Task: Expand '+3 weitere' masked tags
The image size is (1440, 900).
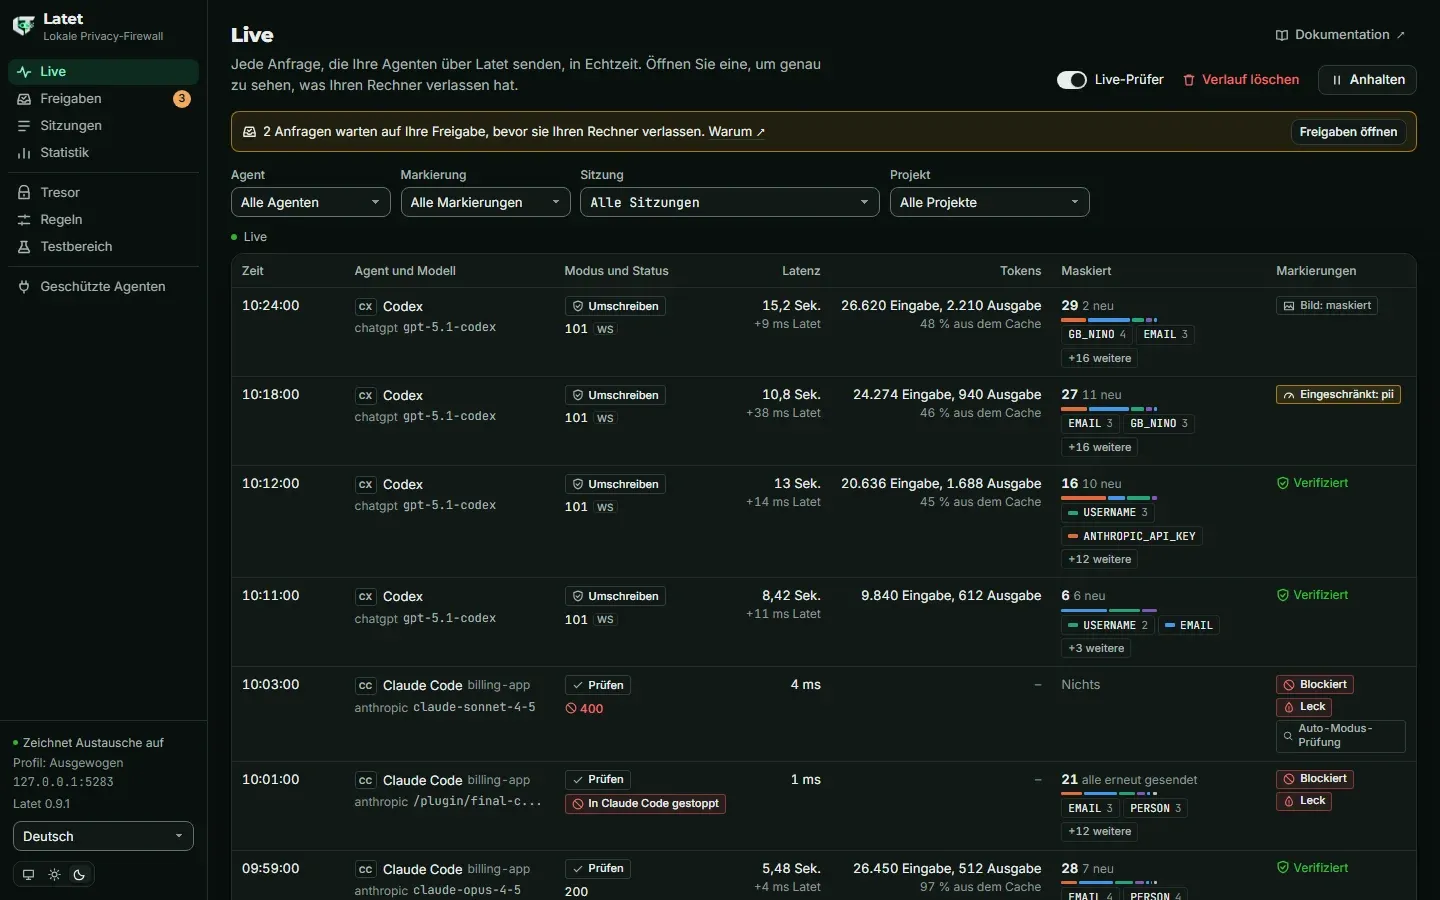Action: [x=1096, y=649]
